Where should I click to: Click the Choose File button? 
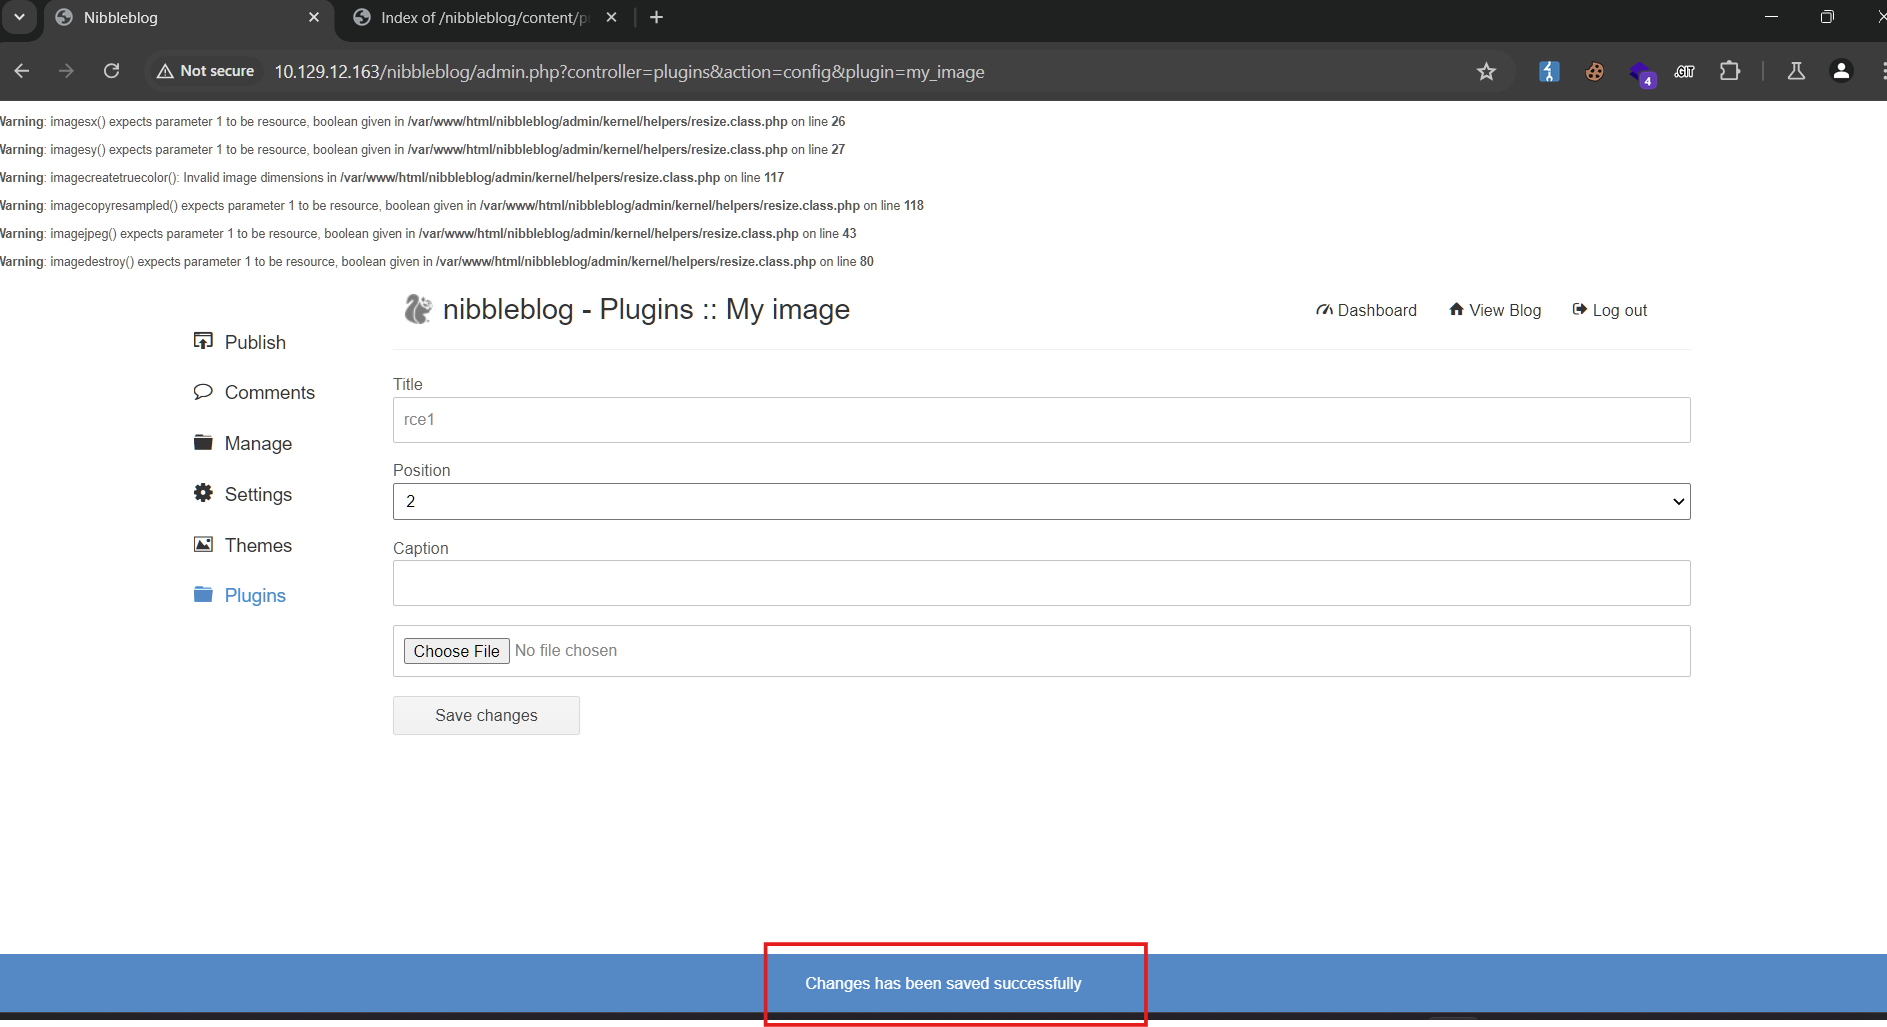(x=456, y=651)
